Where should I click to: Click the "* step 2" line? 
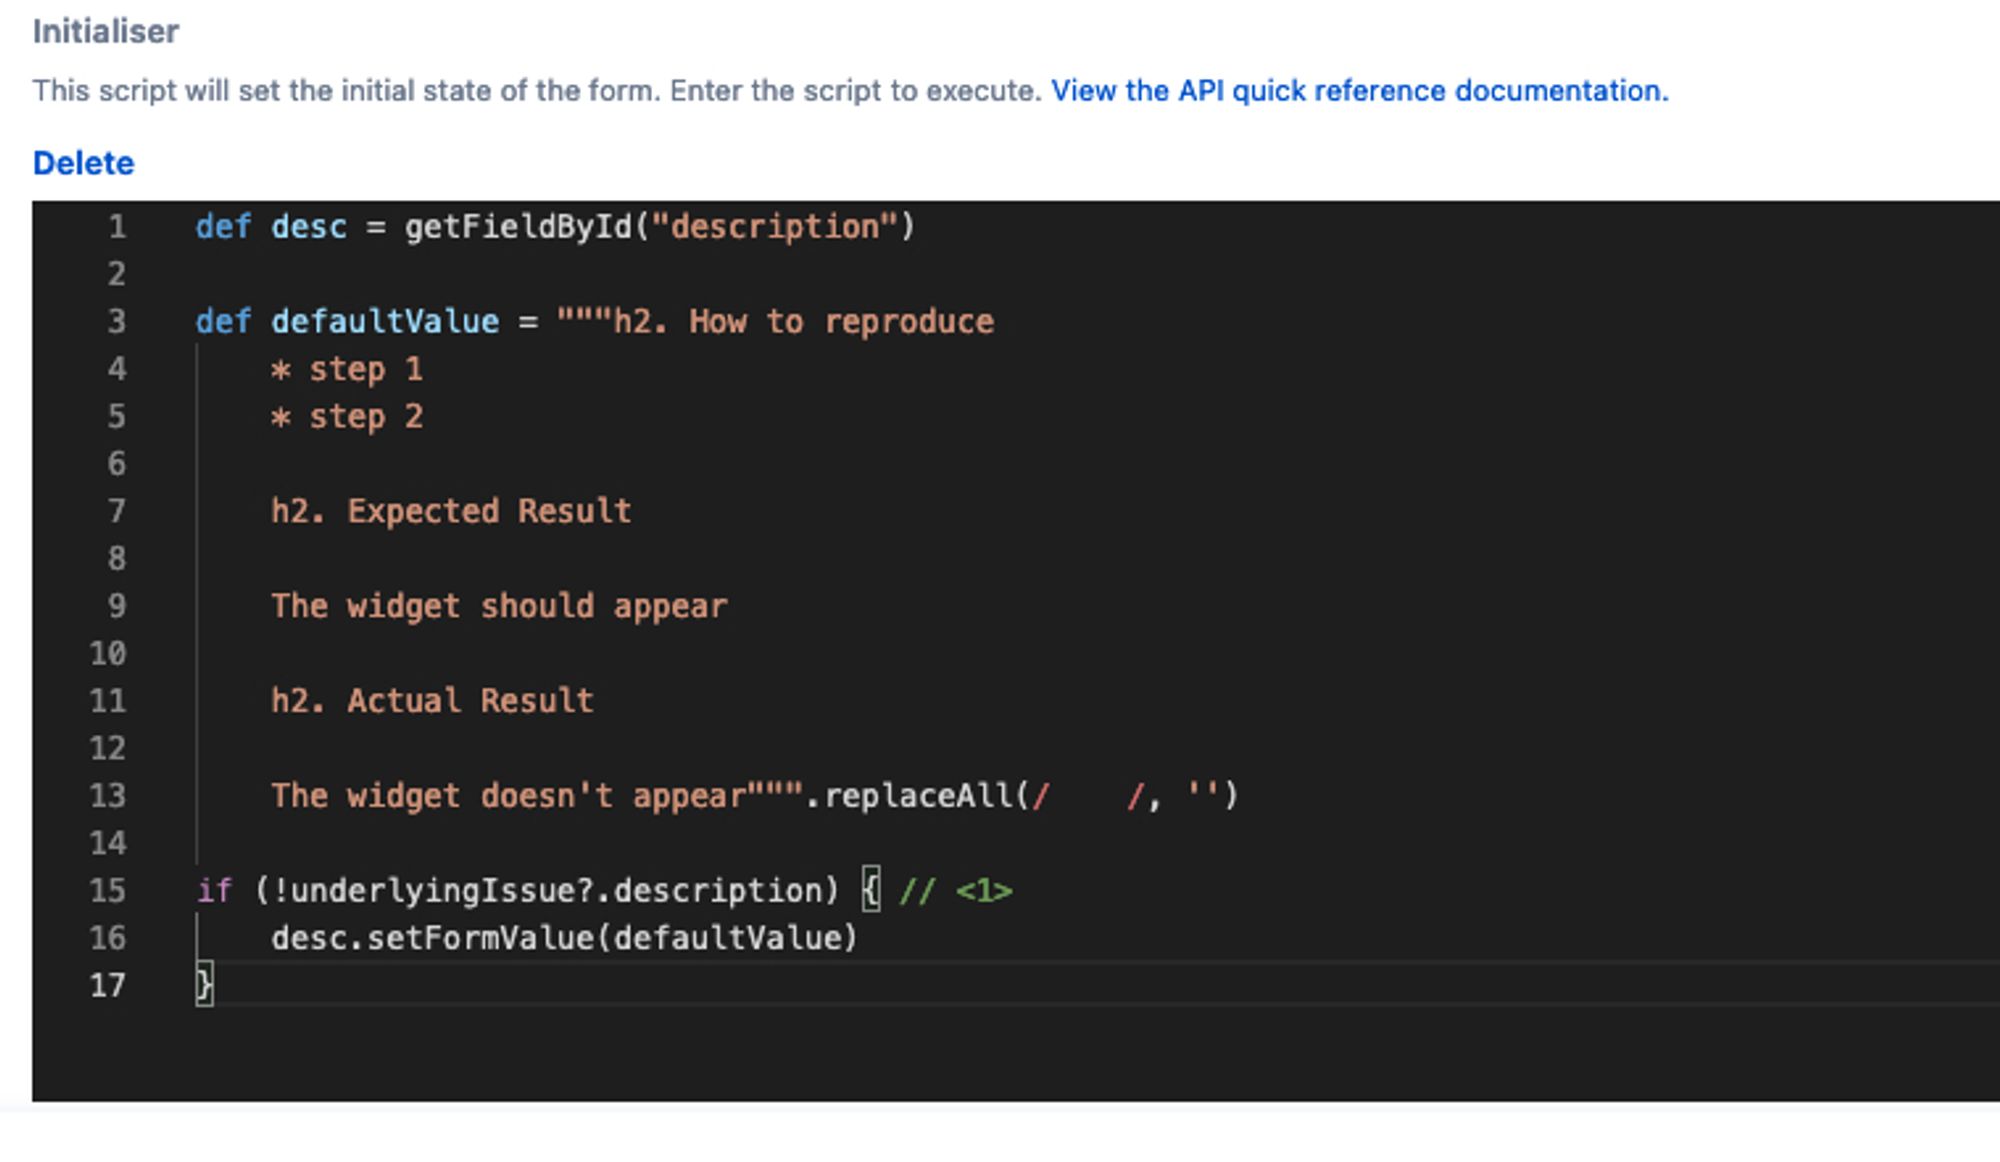(347, 417)
